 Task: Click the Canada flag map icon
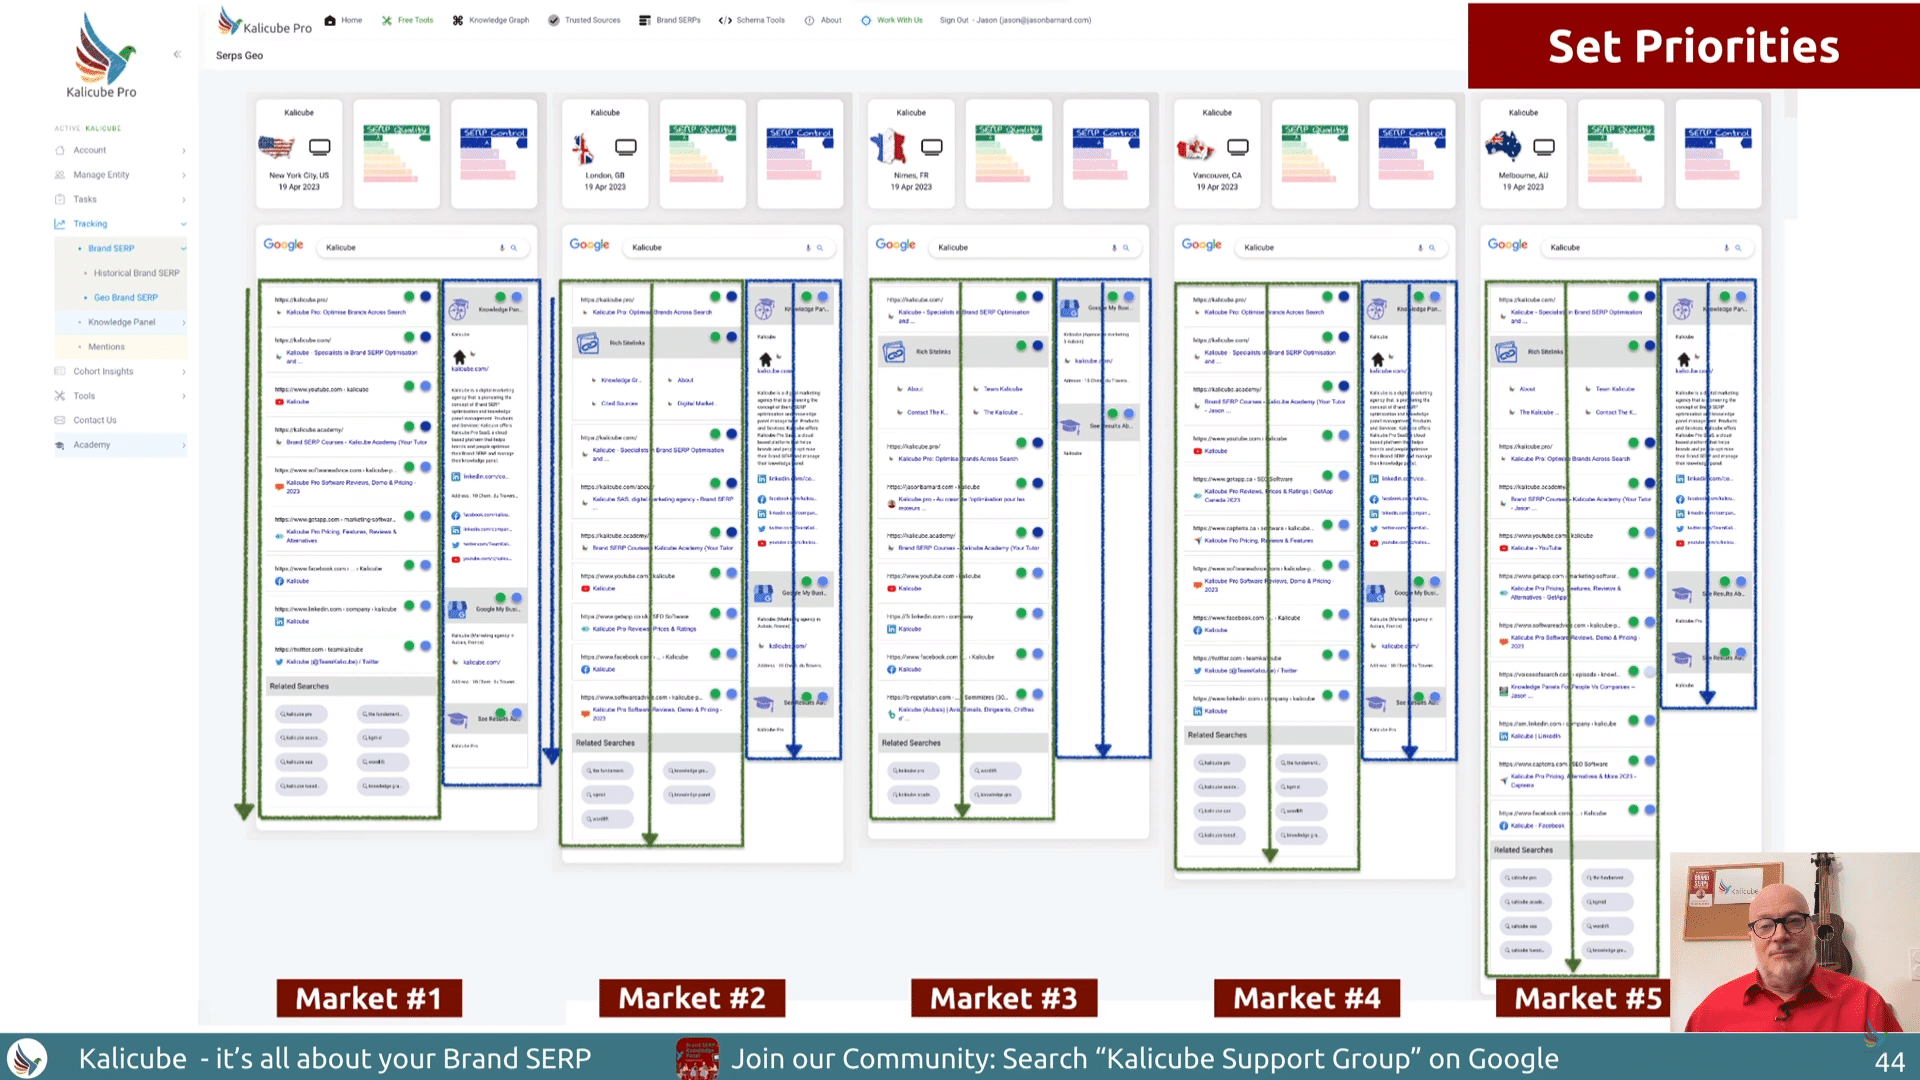click(x=1195, y=148)
